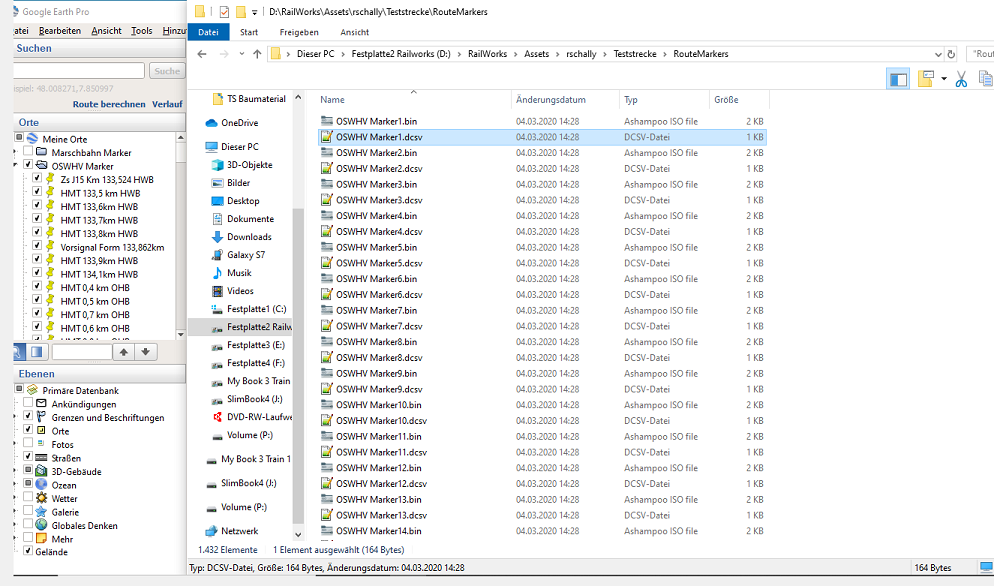Image resolution: width=994 pixels, height=586 pixels.
Task: Click the Route berechnen link
Action: point(109,104)
